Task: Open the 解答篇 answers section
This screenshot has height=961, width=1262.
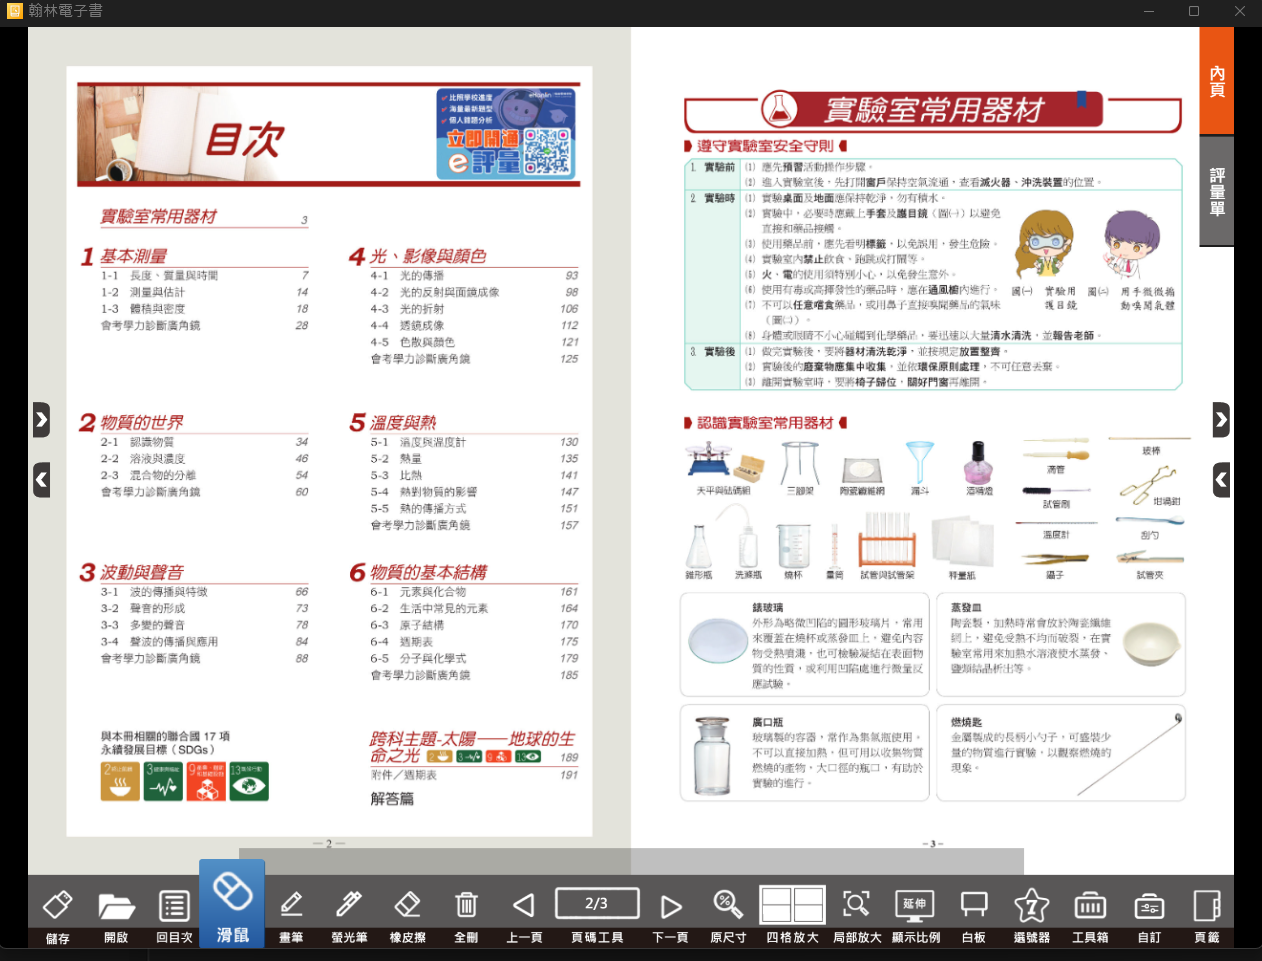Action: point(392,799)
